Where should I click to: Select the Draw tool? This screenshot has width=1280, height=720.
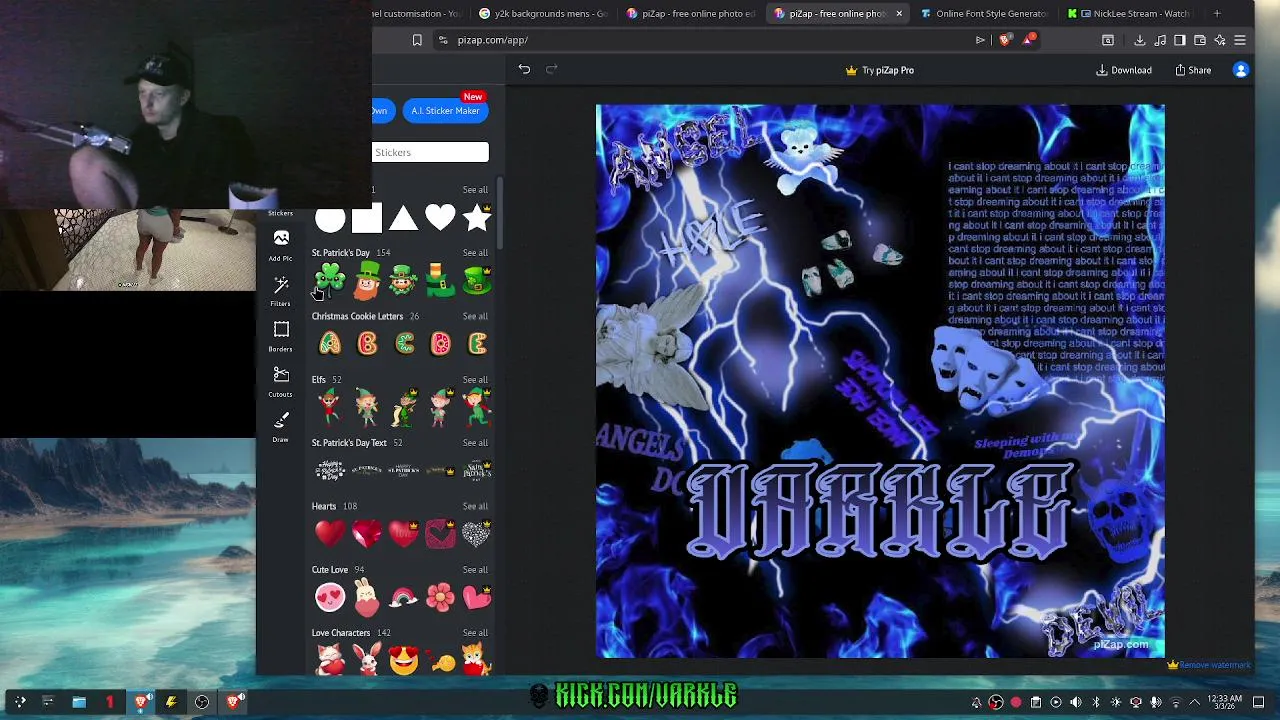(x=280, y=425)
